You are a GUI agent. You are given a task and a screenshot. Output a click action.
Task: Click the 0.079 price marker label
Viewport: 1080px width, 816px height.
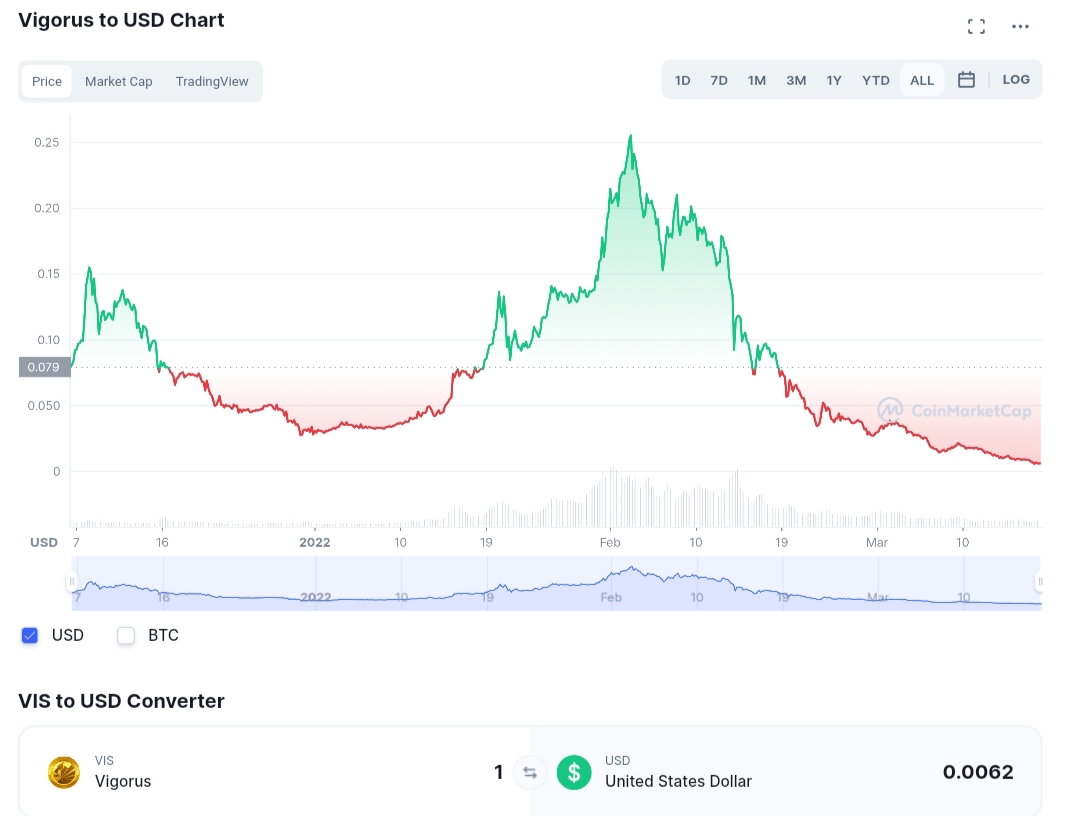[44, 367]
